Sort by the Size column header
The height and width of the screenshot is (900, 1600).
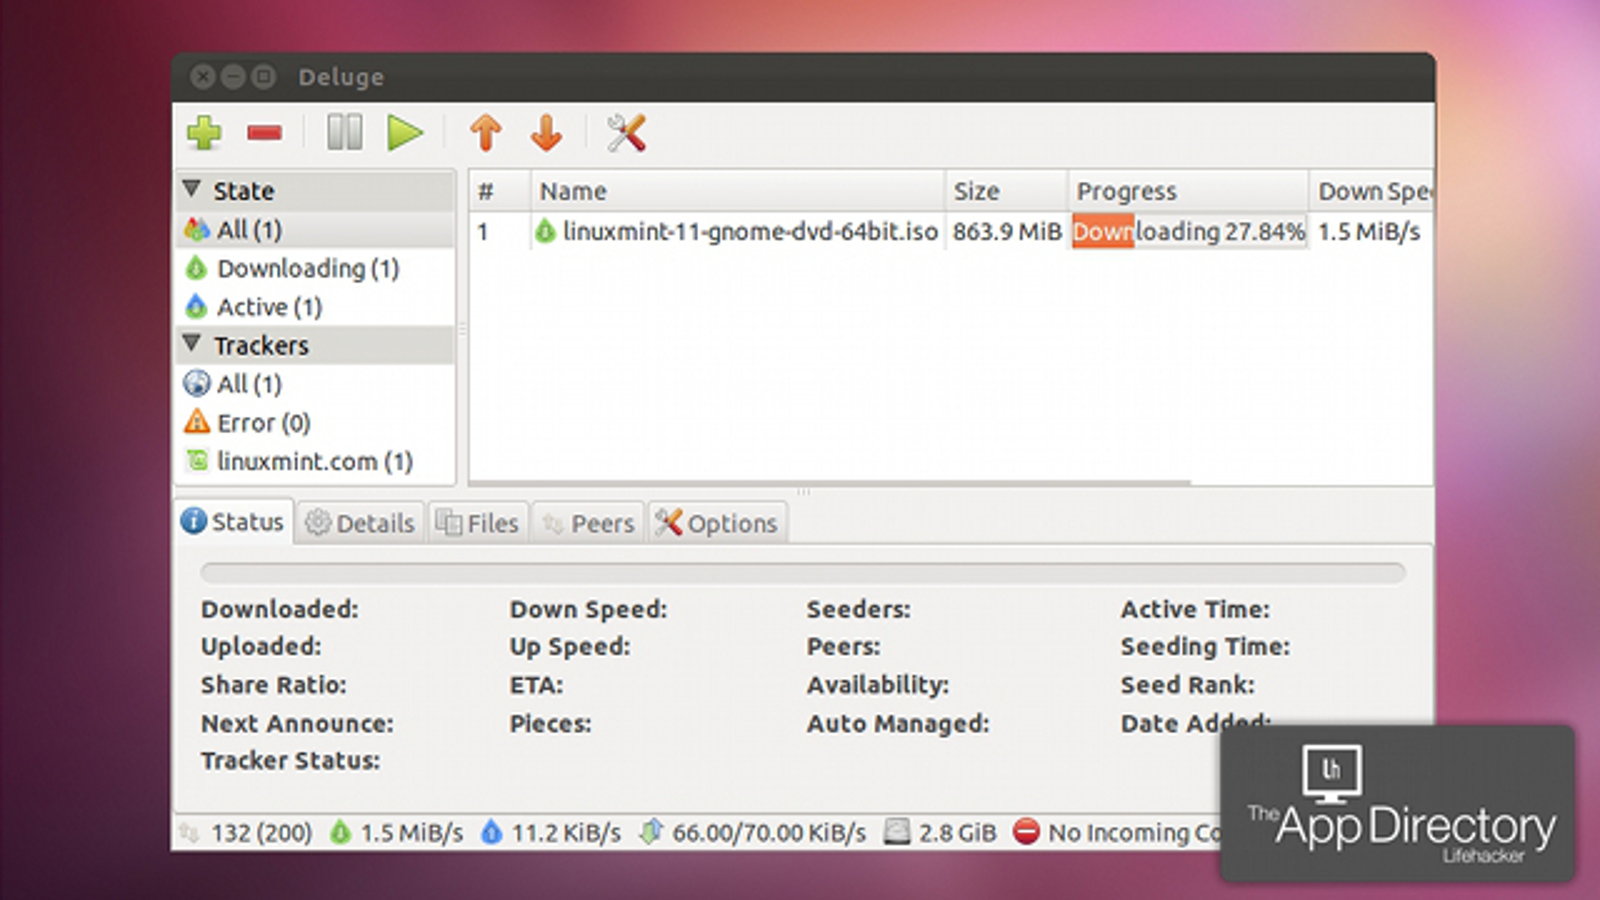(1006, 190)
